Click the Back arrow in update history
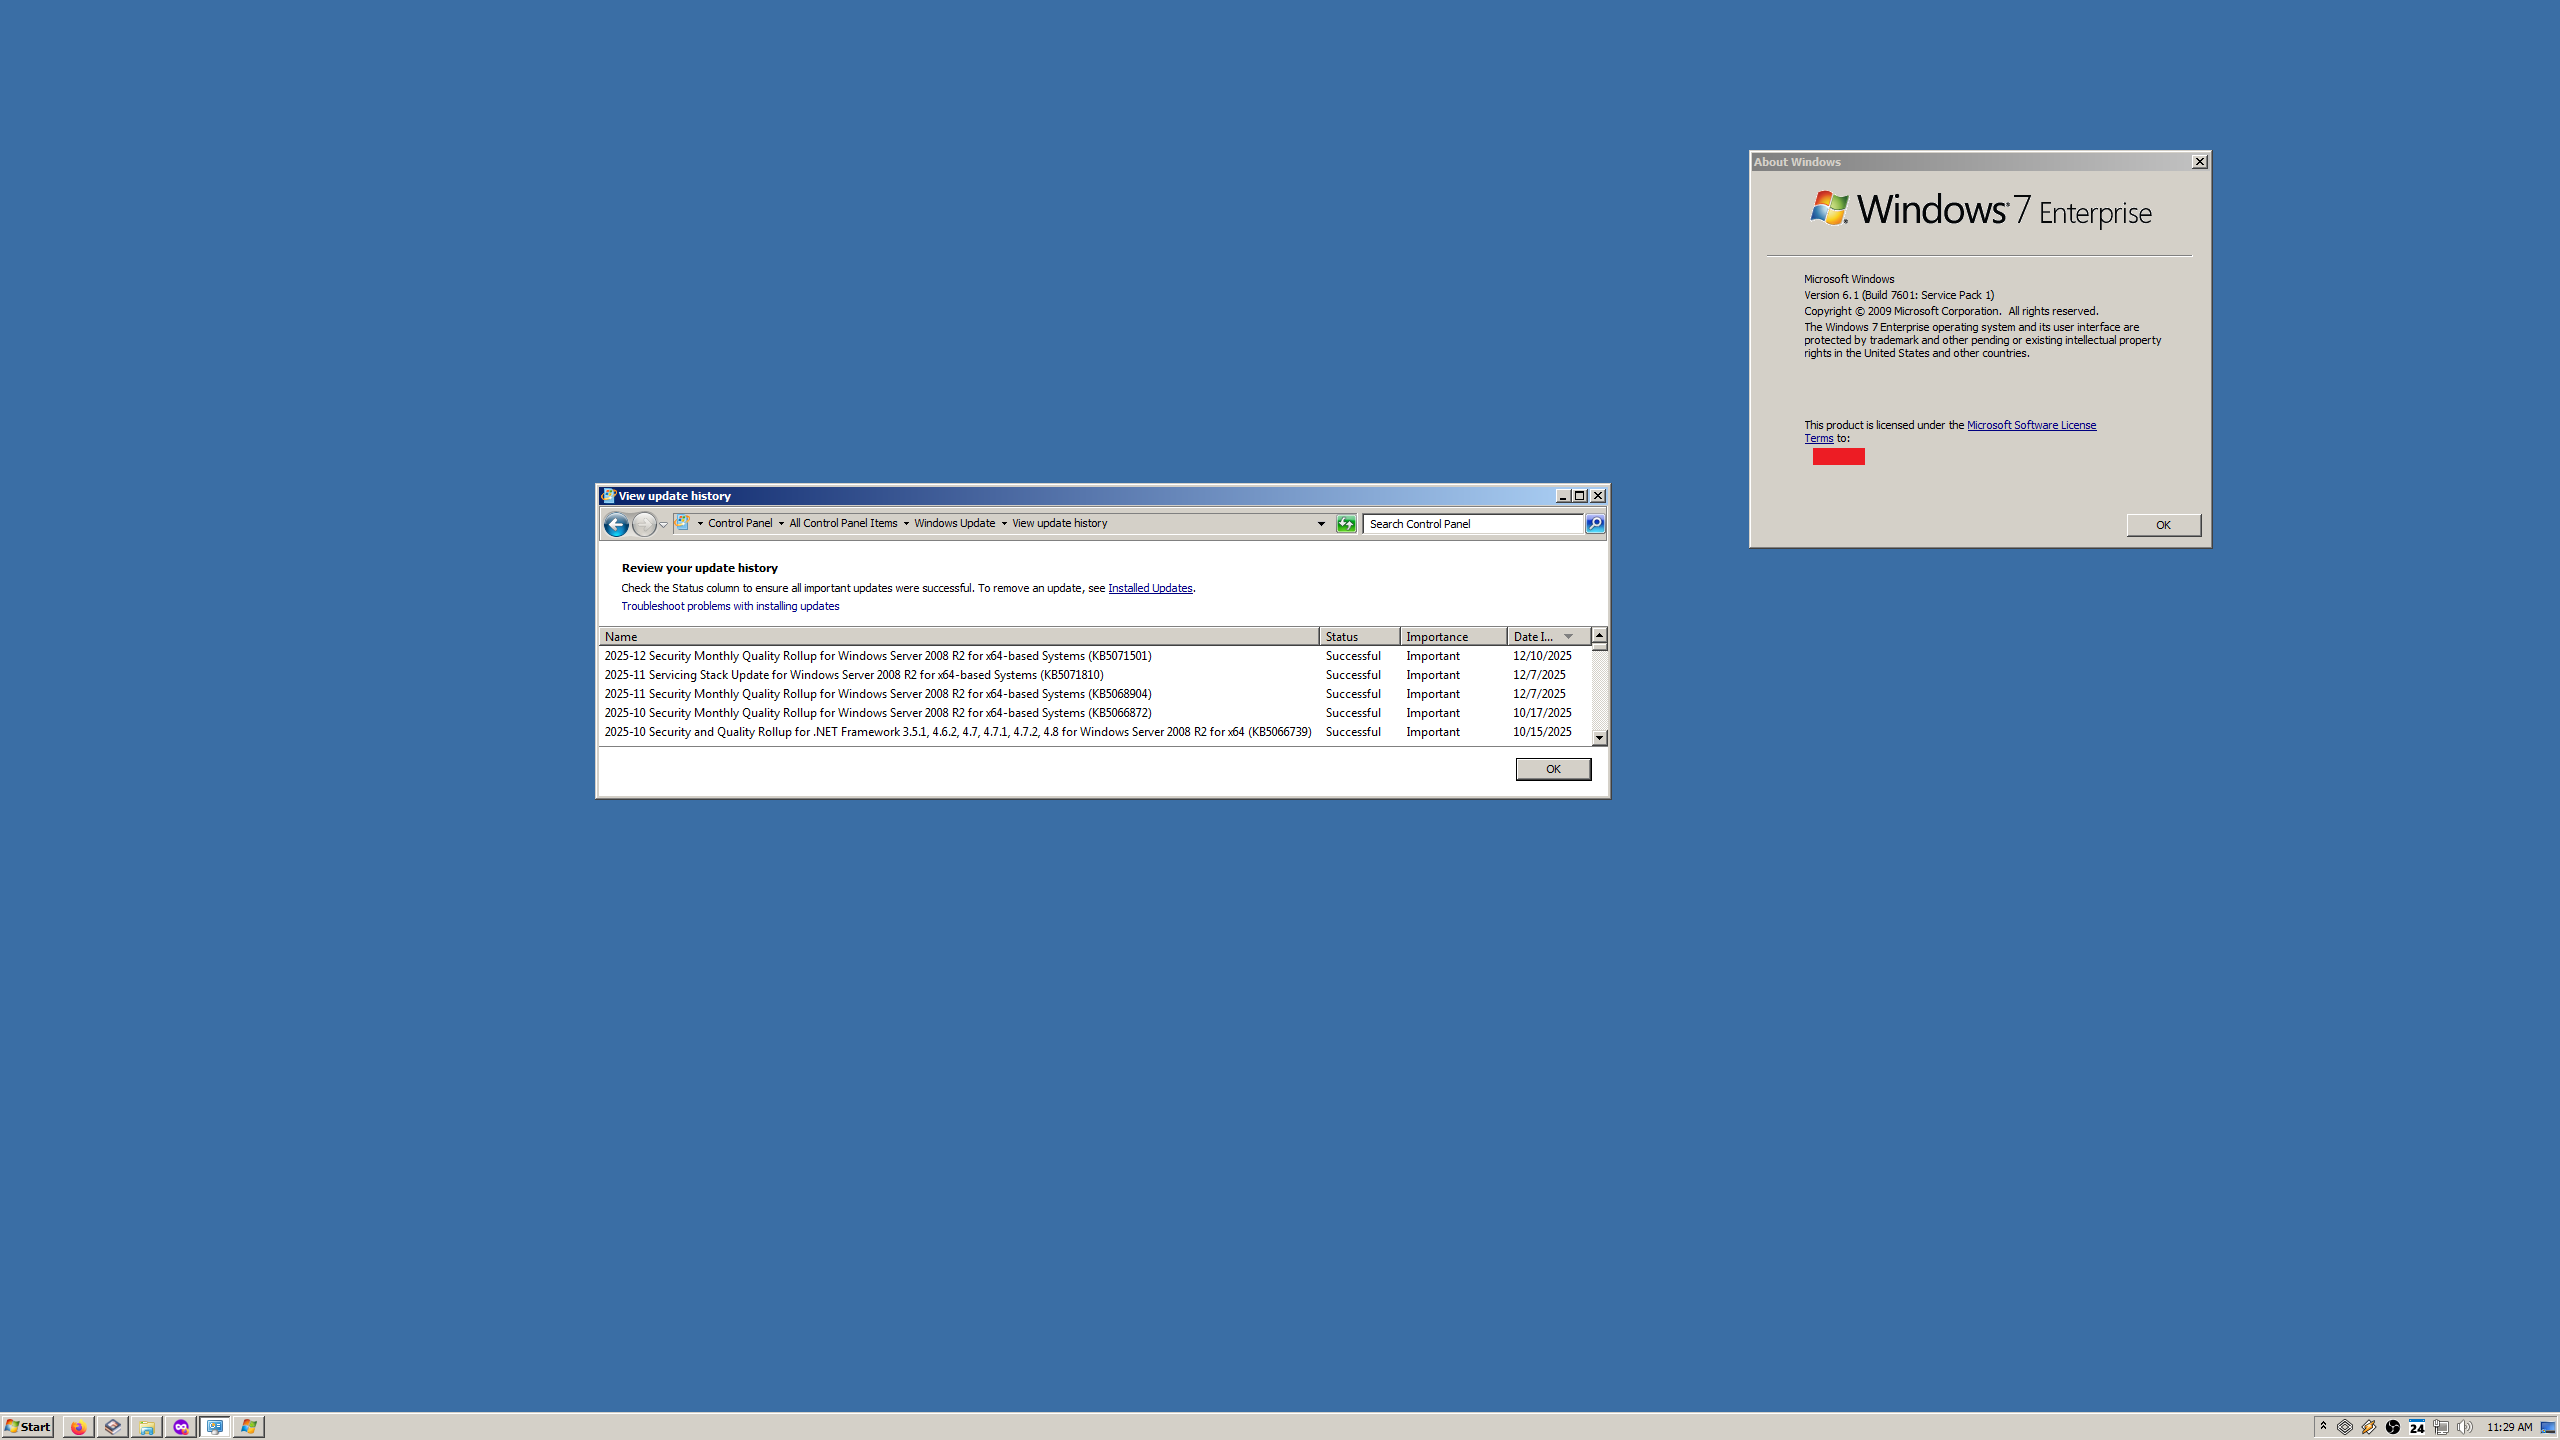 (616, 524)
